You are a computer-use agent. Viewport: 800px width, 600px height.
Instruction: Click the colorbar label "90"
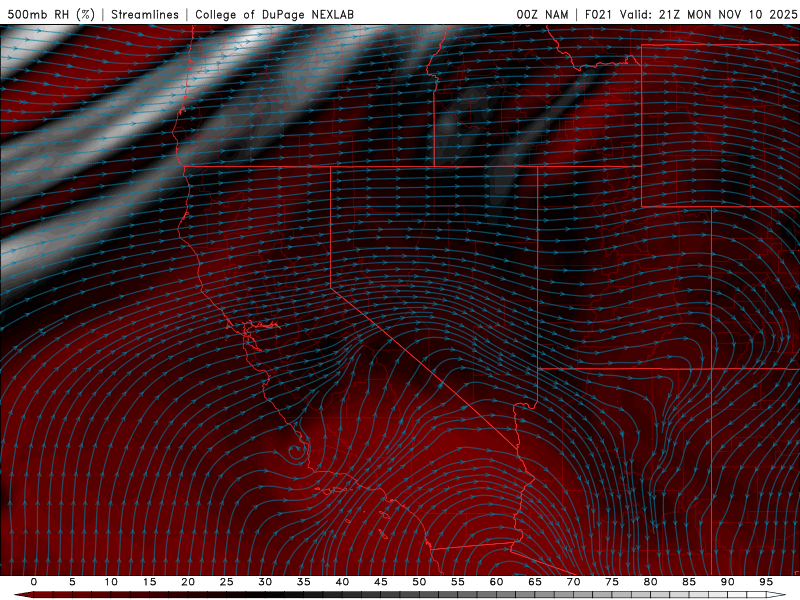[x=727, y=582]
